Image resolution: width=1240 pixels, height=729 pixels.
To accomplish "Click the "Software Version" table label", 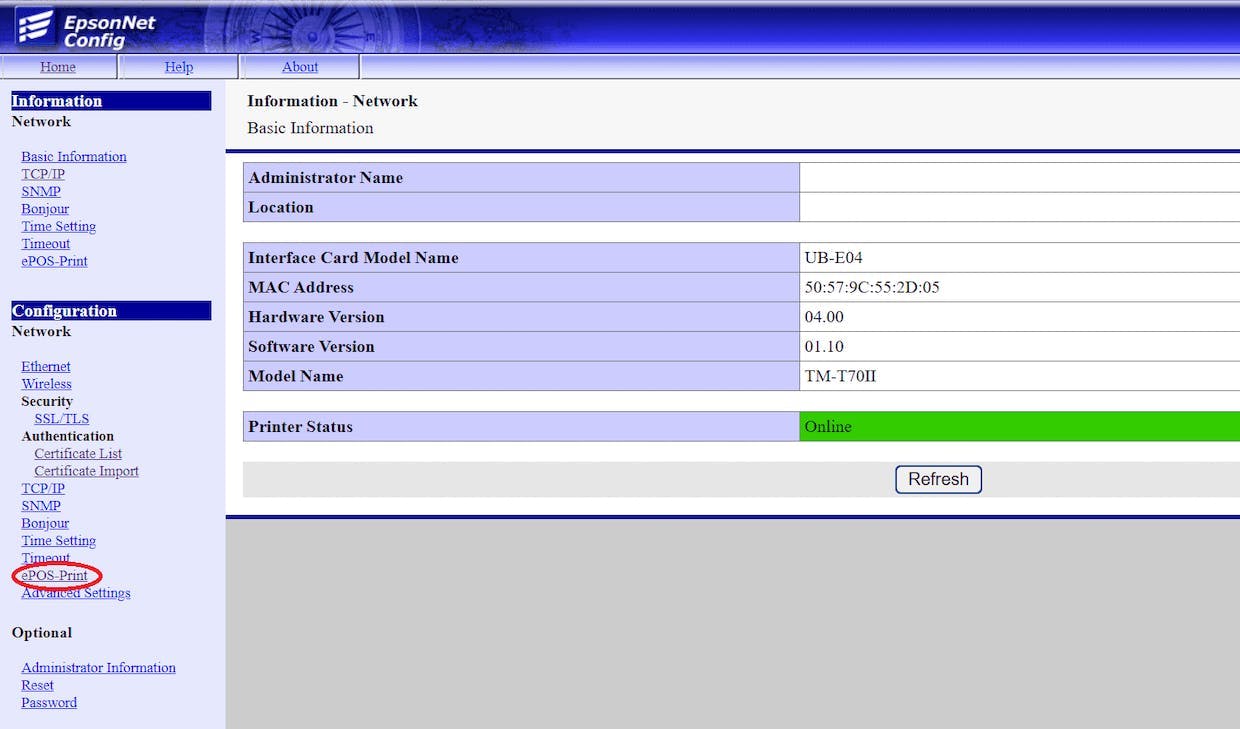I will click(311, 347).
